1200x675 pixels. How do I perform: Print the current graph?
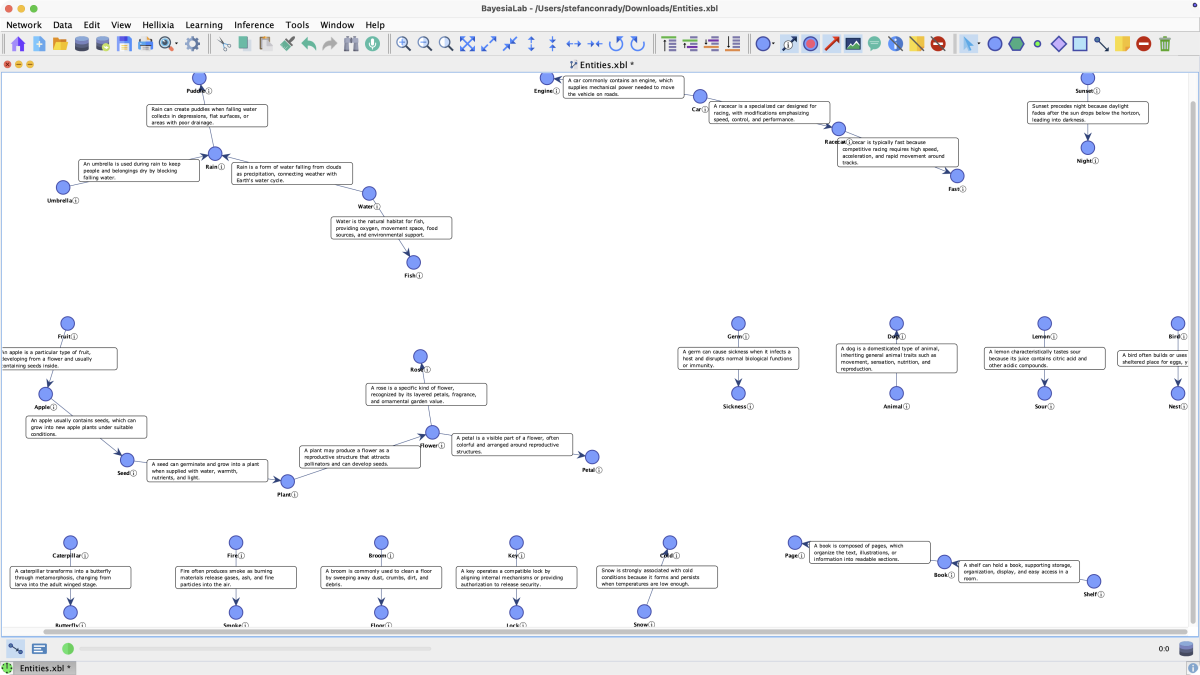pyautogui.click(x=146, y=44)
